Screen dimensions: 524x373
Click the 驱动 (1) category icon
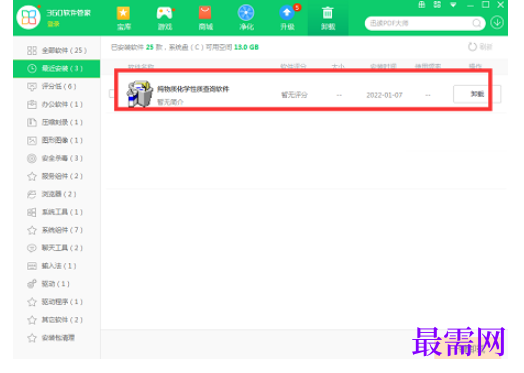[x=32, y=284]
